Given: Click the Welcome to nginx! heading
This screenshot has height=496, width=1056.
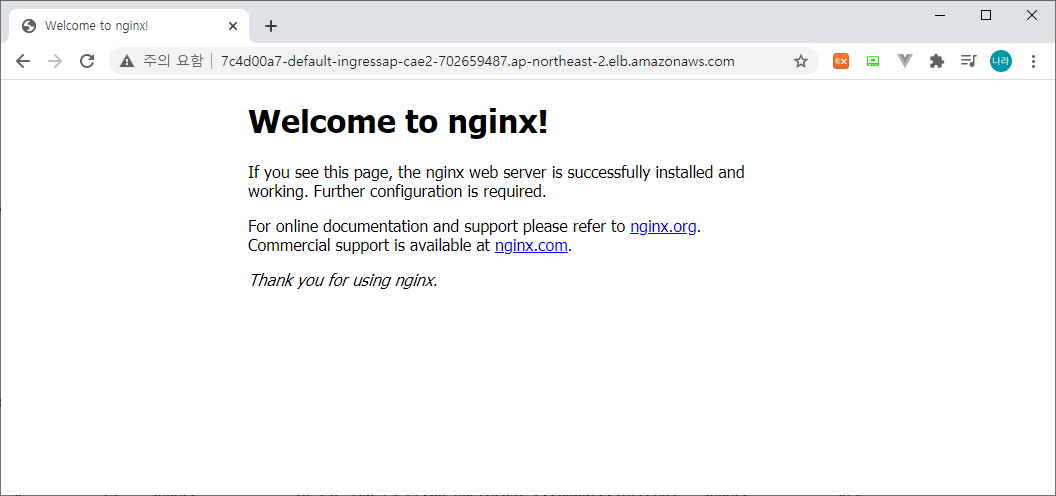Looking at the screenshot, I should tap(398, 122).
